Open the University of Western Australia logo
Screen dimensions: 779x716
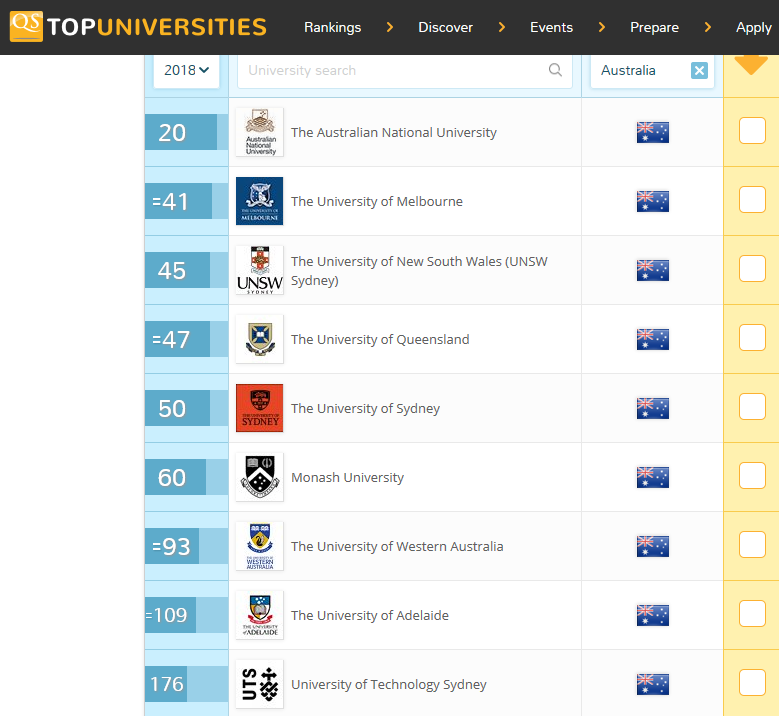tap(259, 546)
